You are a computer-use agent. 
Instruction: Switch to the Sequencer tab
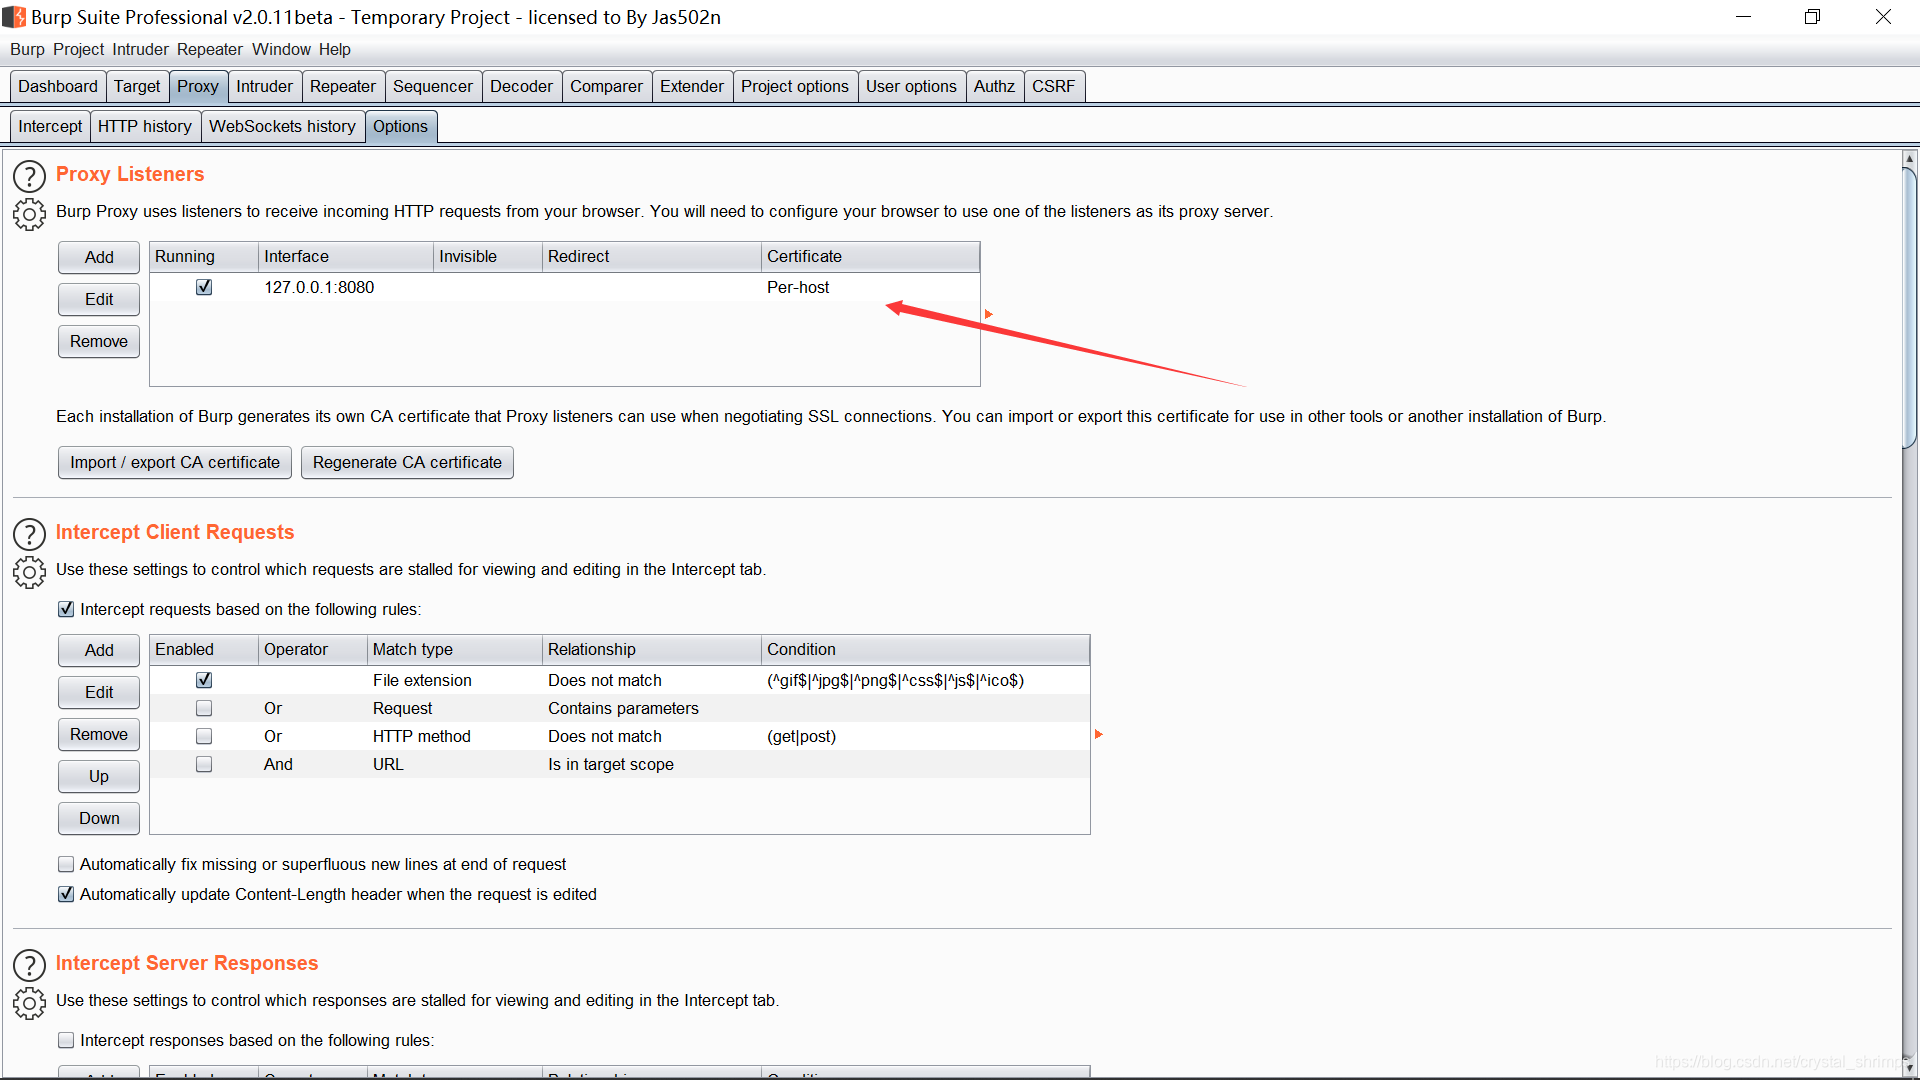[433, 86]
